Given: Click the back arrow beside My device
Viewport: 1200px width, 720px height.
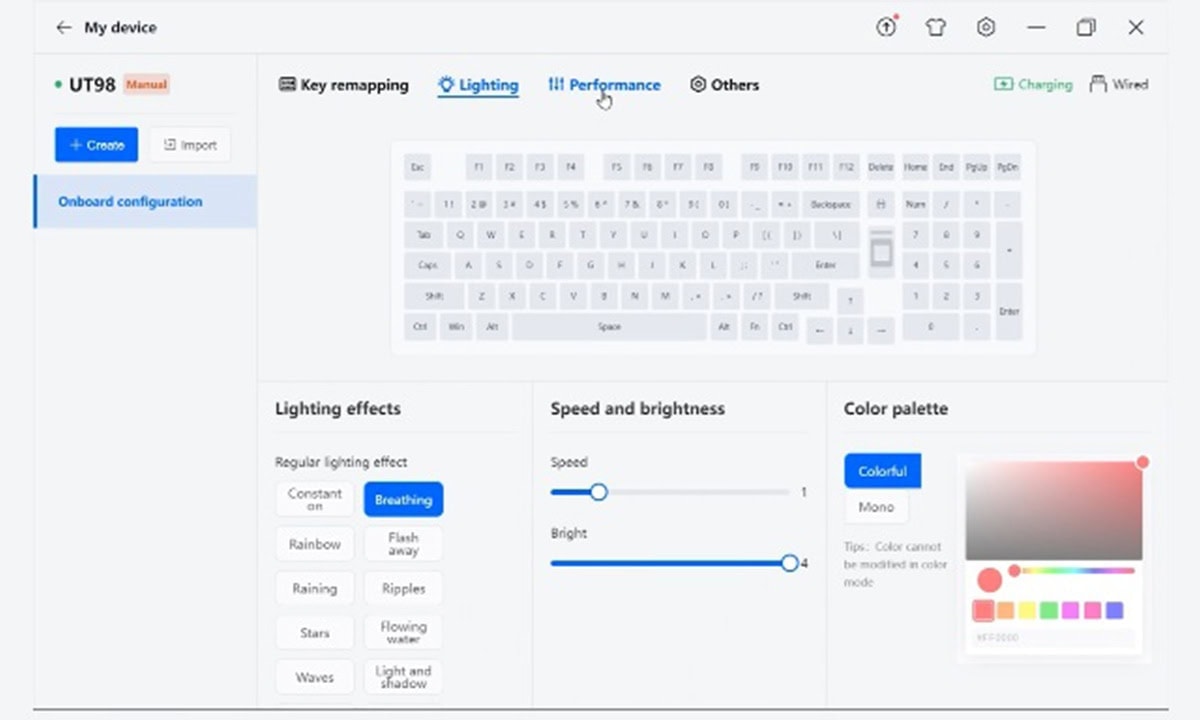Looking at the screenshot, I should tap(63, 27).
